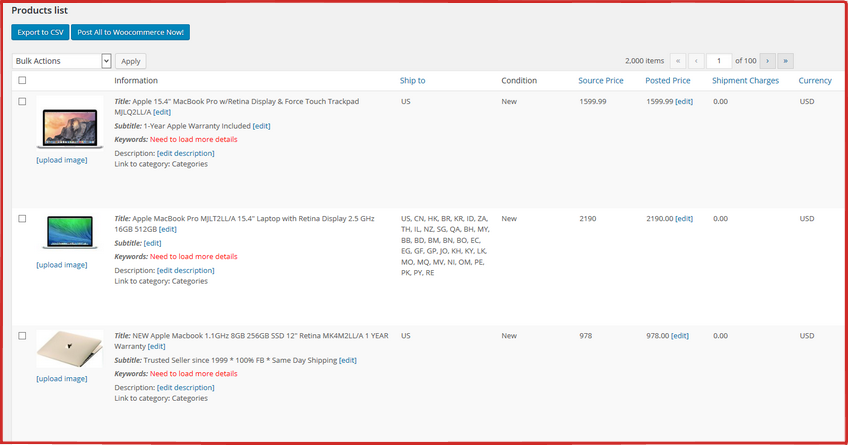Select the NEW Apple Macbook 1.1GHz row checkbox

[22, 336]
